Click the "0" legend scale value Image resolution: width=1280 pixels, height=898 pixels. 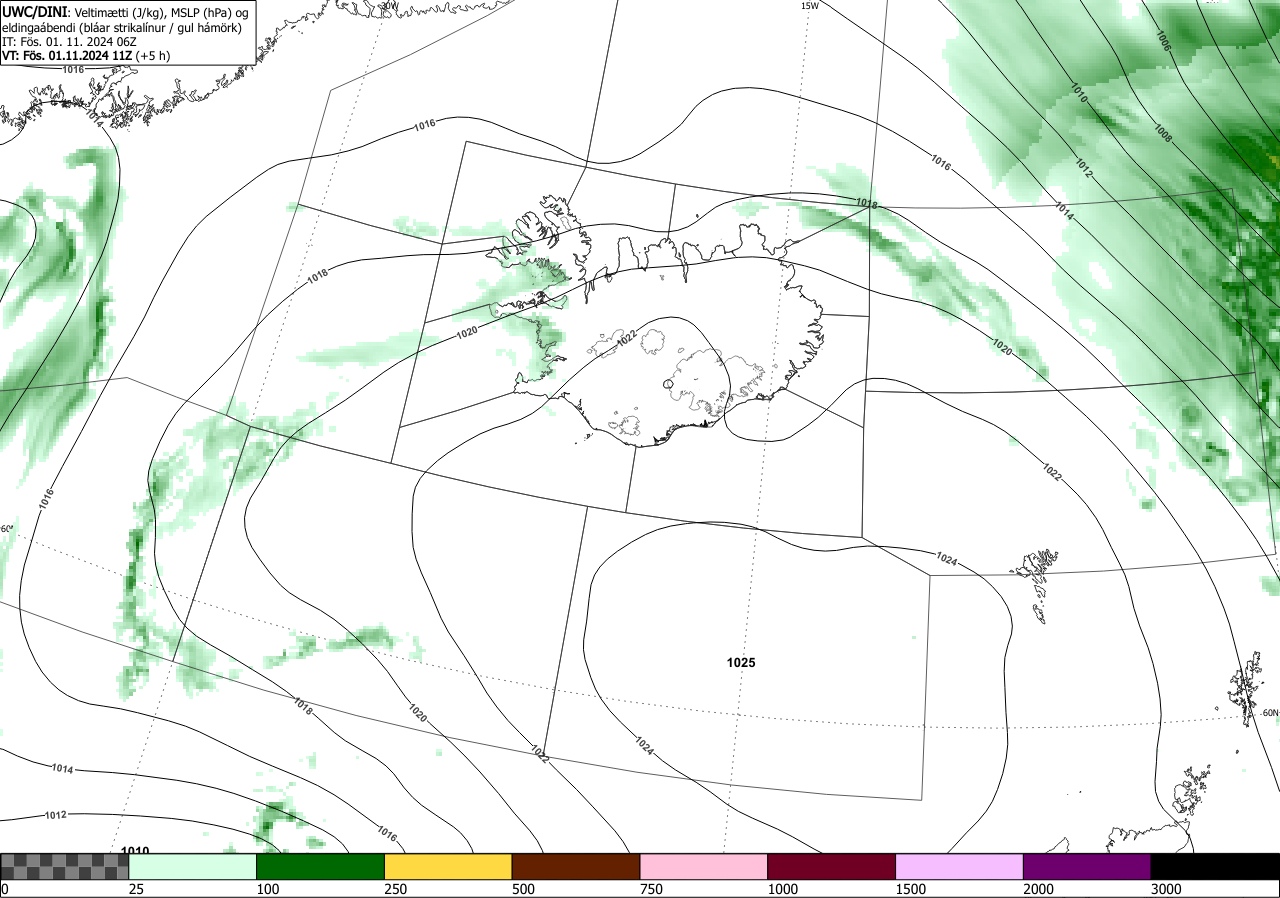click(x=5, y=889)
